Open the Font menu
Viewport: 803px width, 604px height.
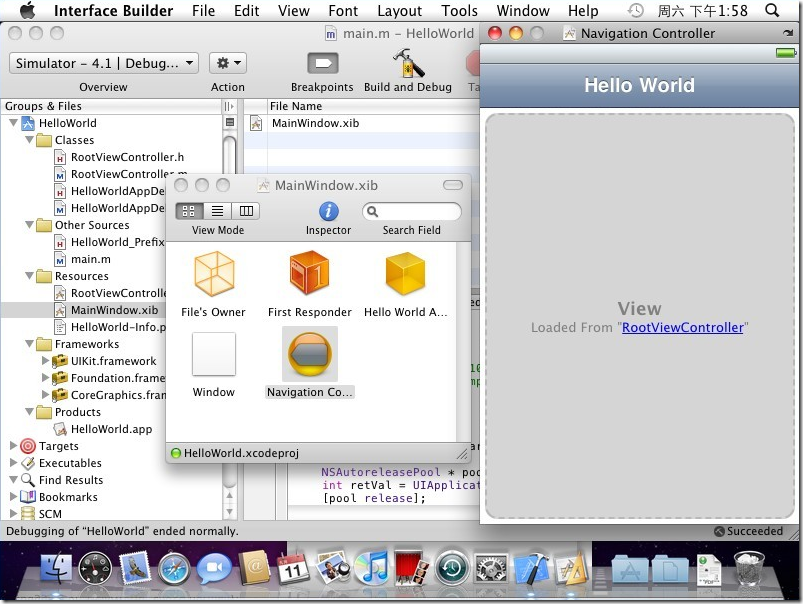[x=343, y=10]
